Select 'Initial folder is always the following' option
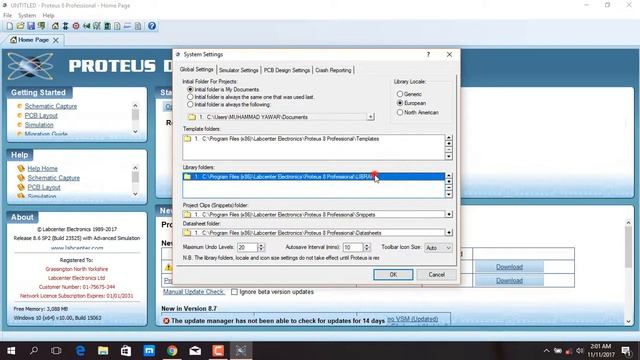 coord(190,104)
